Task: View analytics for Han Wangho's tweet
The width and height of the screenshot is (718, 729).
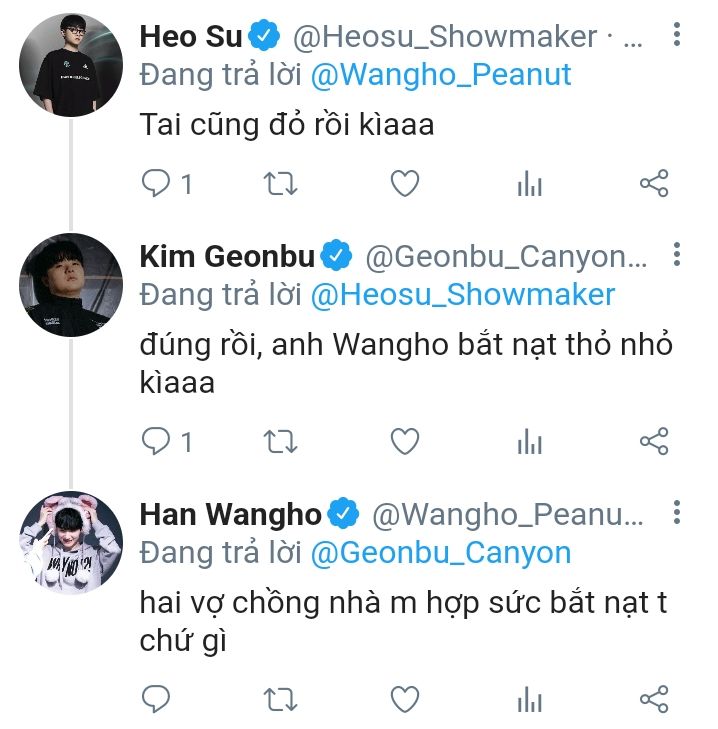Action: pyautogui.click(x=530, y=699)
